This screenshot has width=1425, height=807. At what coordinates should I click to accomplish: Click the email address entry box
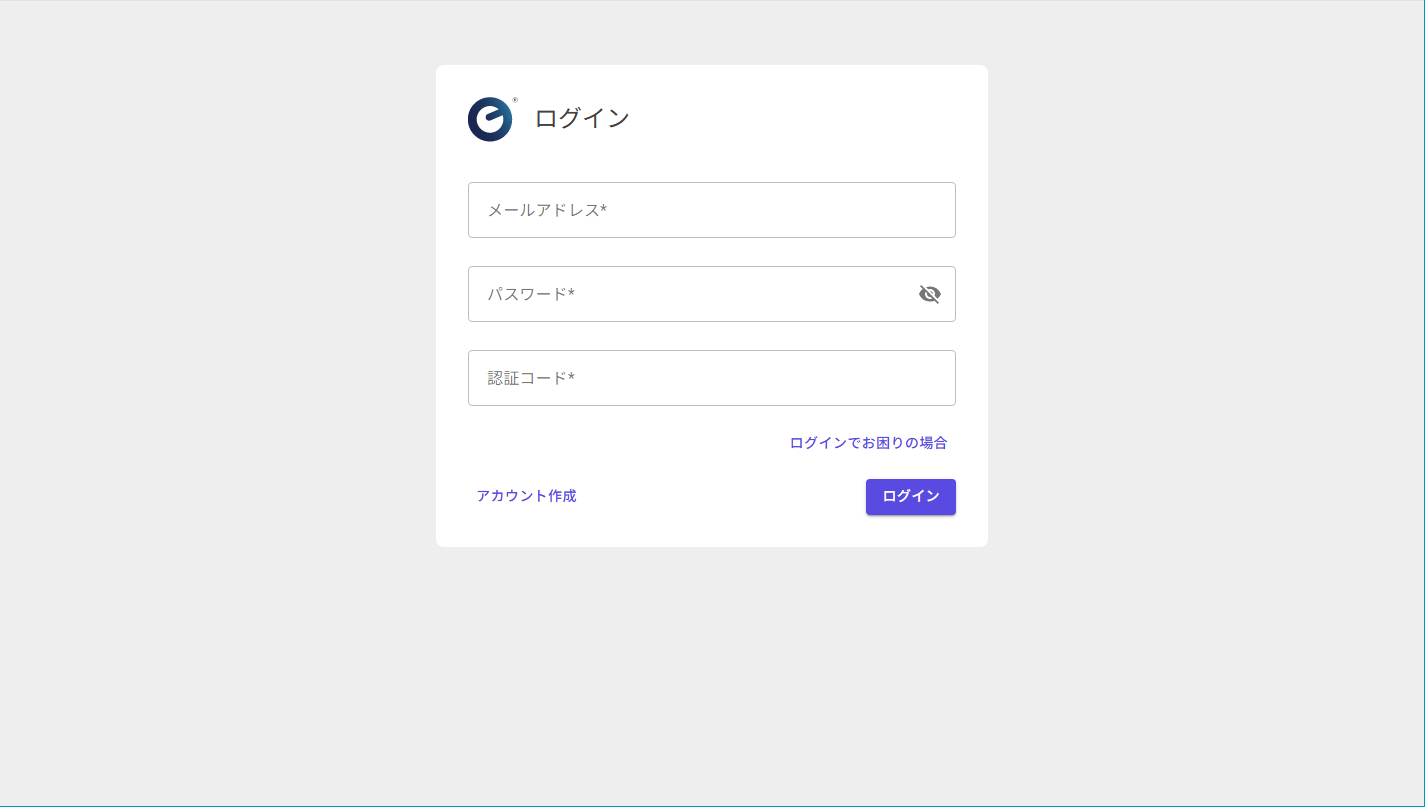(711, 210)
